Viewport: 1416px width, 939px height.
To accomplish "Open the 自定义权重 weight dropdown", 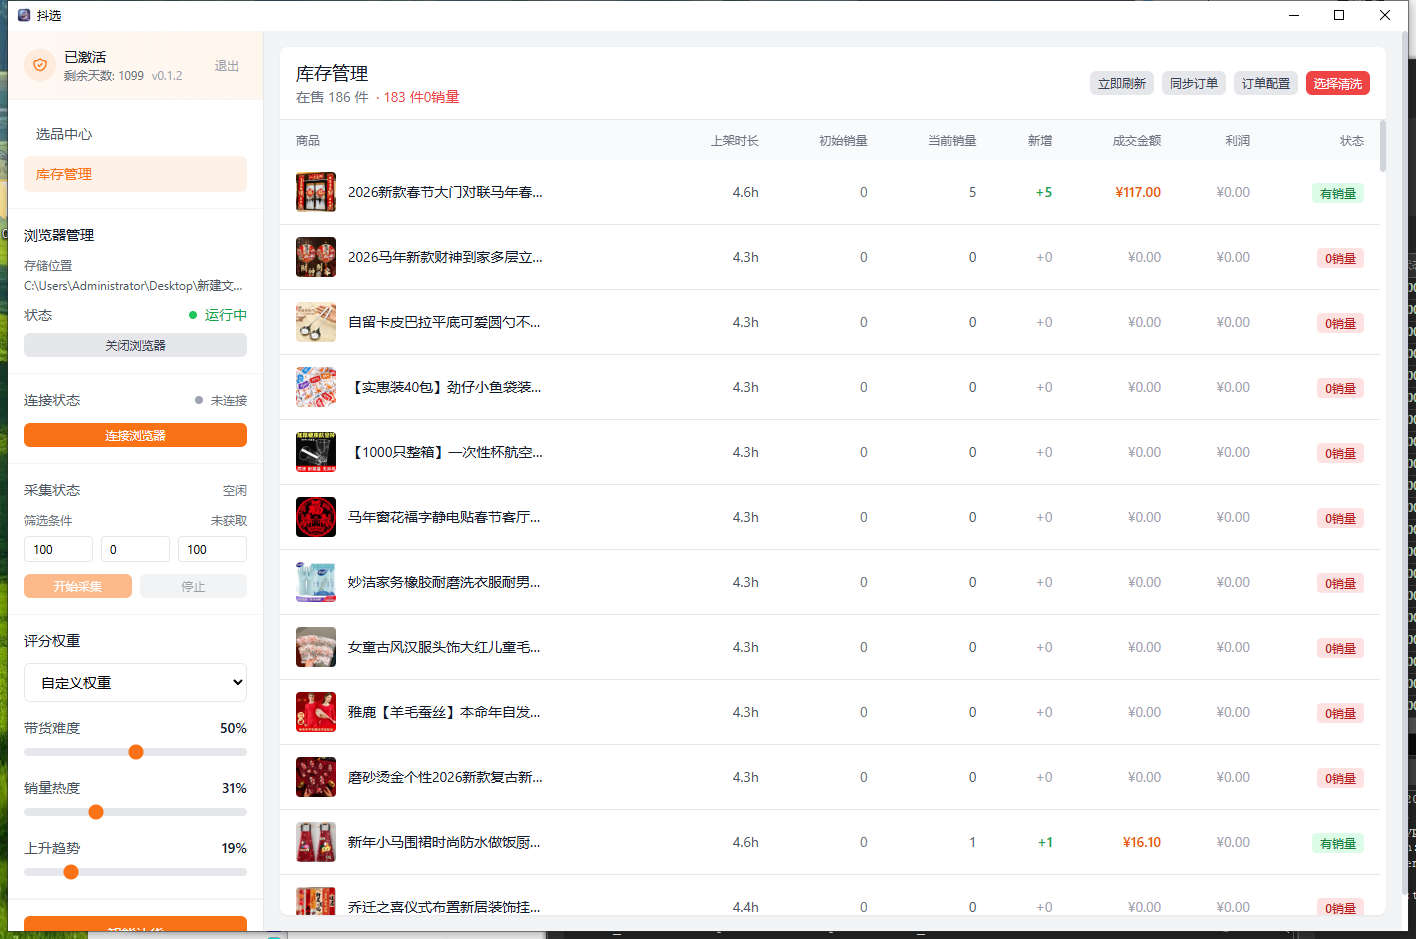I will [135, 682].
